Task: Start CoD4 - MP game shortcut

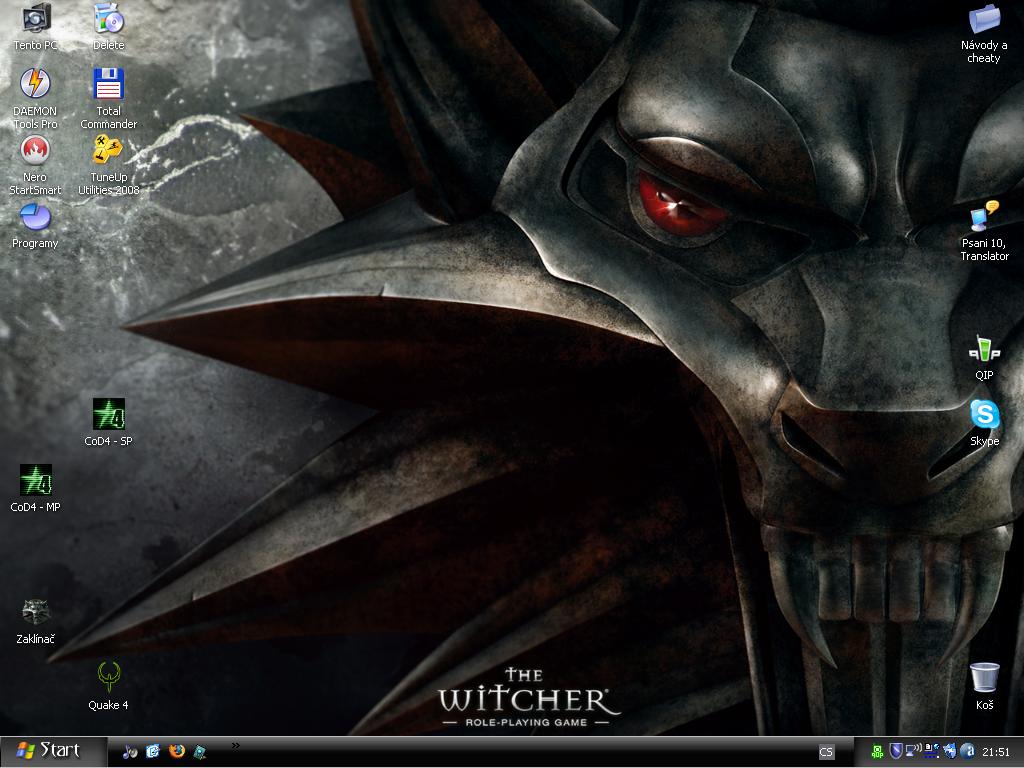Action: pos(35,488)
